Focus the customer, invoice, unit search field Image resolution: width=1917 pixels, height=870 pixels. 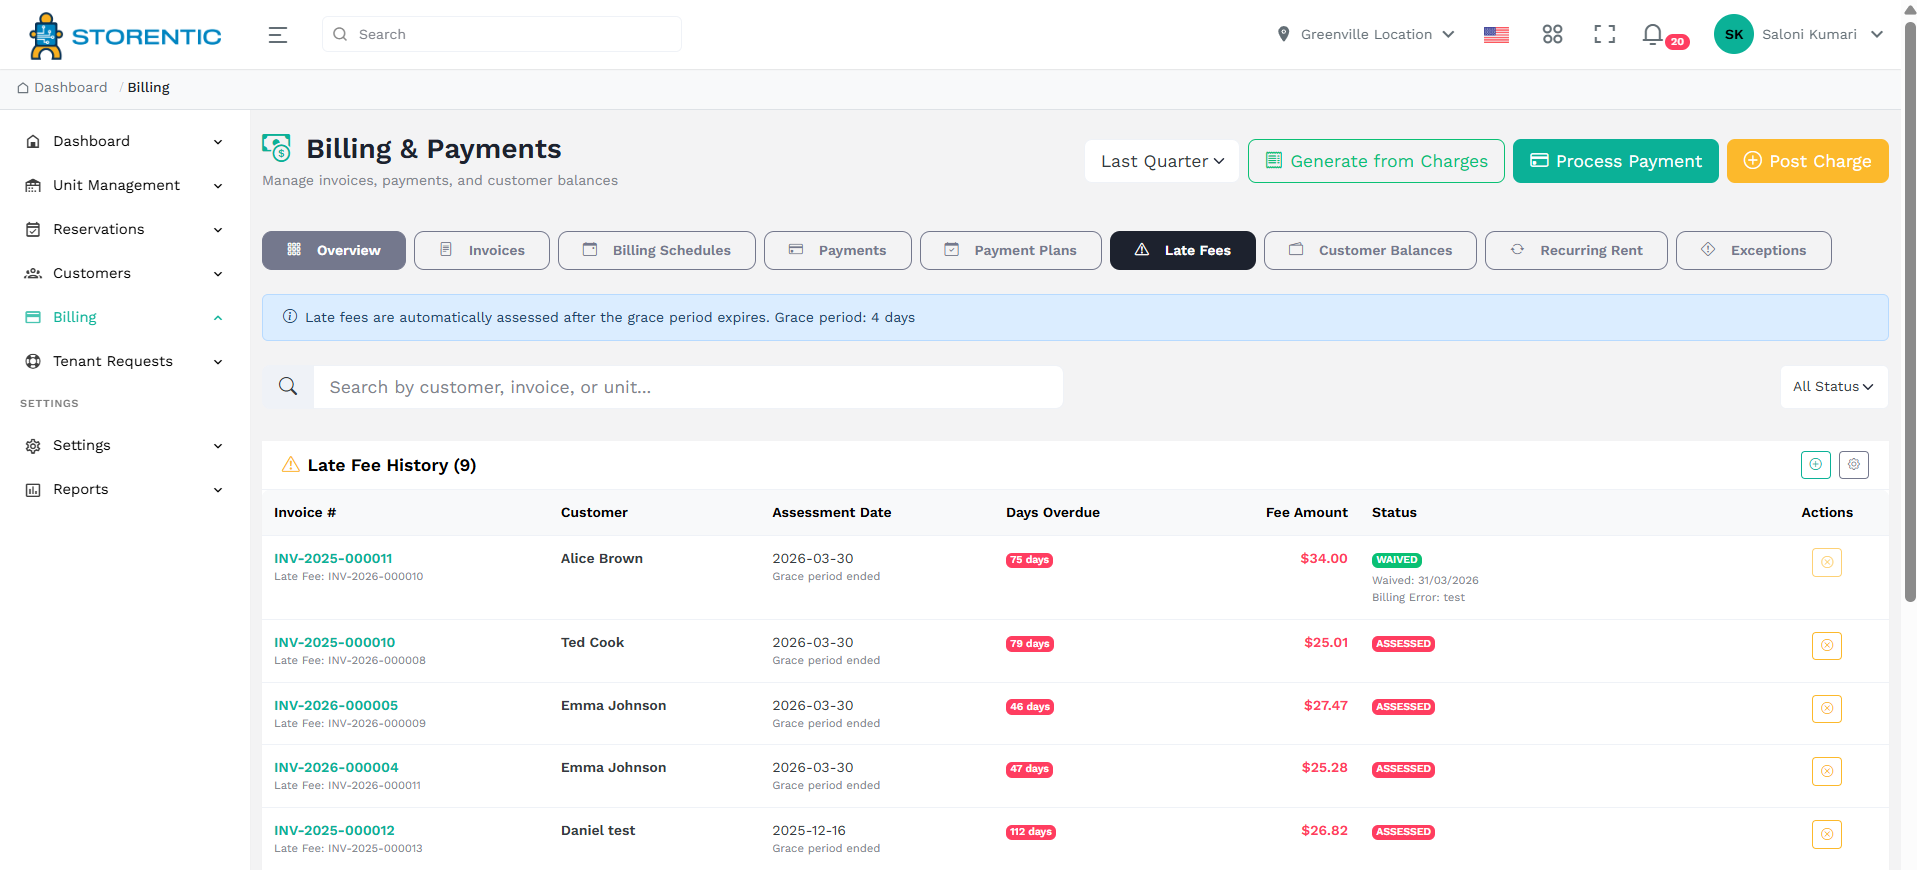pos(688,387)
